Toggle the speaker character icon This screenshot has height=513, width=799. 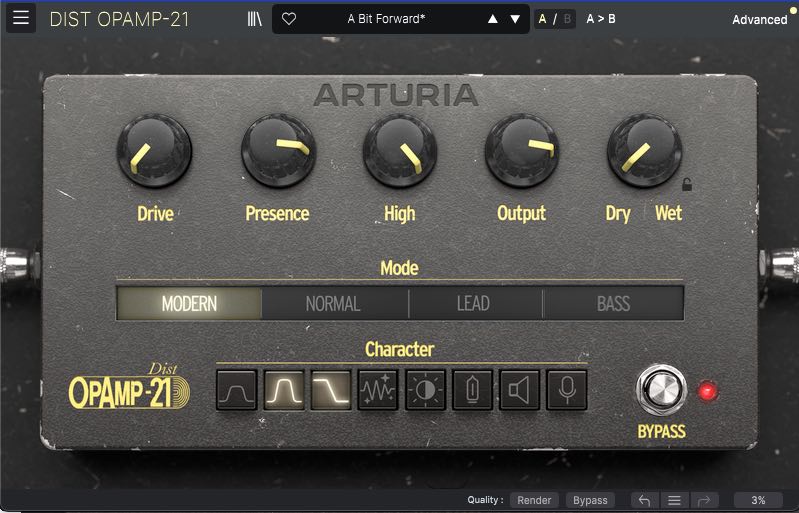pyautogui.click(x=519, y=390)
